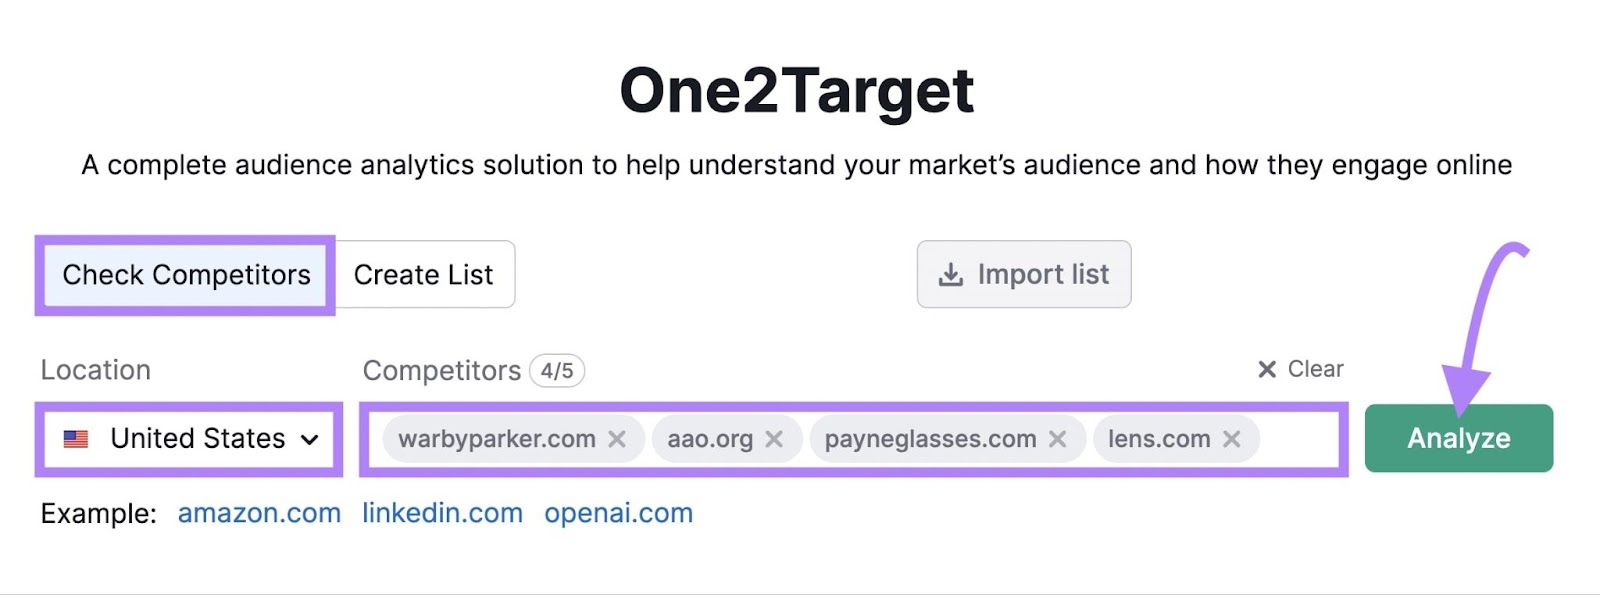This screenshot has height=595, width=1600.
Task: Remove payneglasses.com using its X icon
Action: 1060,438
